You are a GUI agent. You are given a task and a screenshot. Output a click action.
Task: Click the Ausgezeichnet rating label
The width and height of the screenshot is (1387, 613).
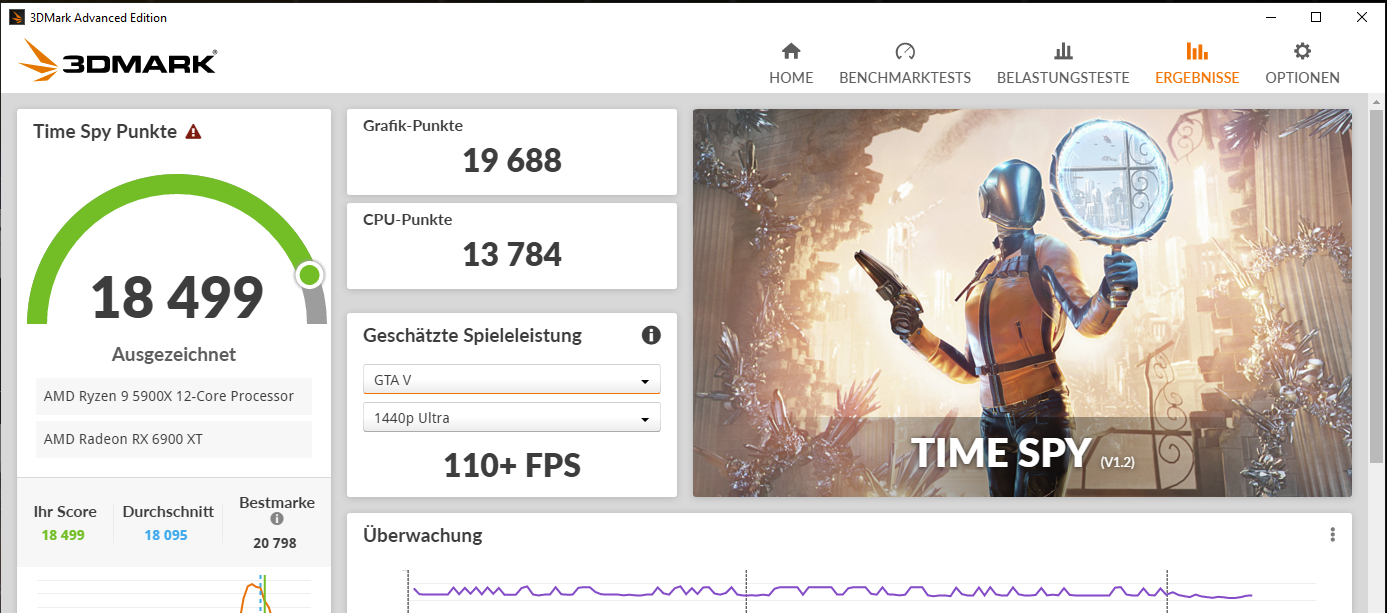174,354
